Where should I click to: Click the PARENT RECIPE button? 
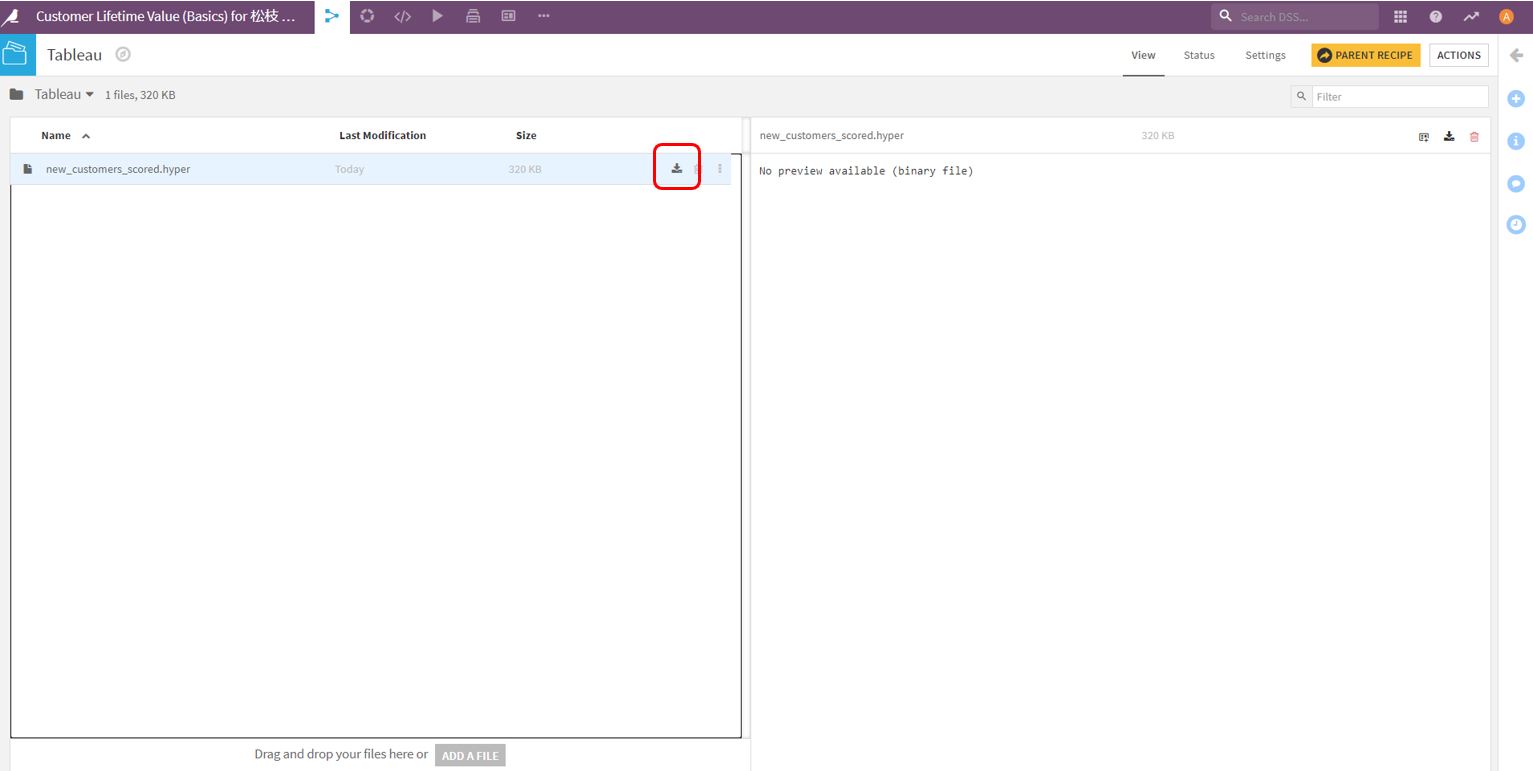coord(1365,55)
